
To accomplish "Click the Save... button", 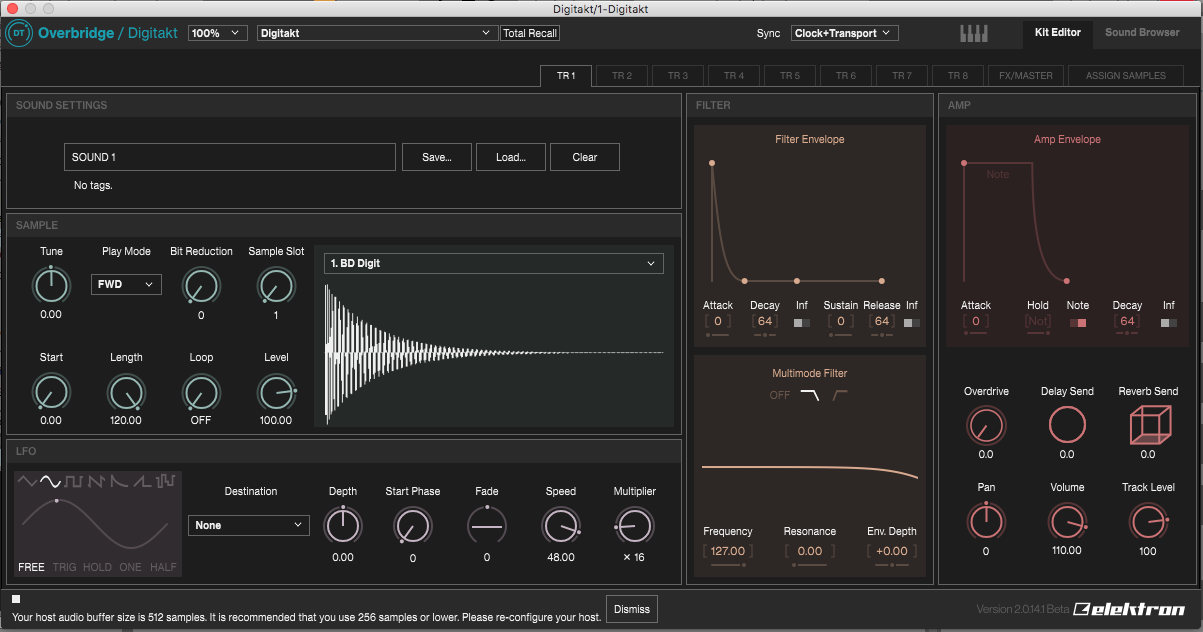I will tap(437, 157).
